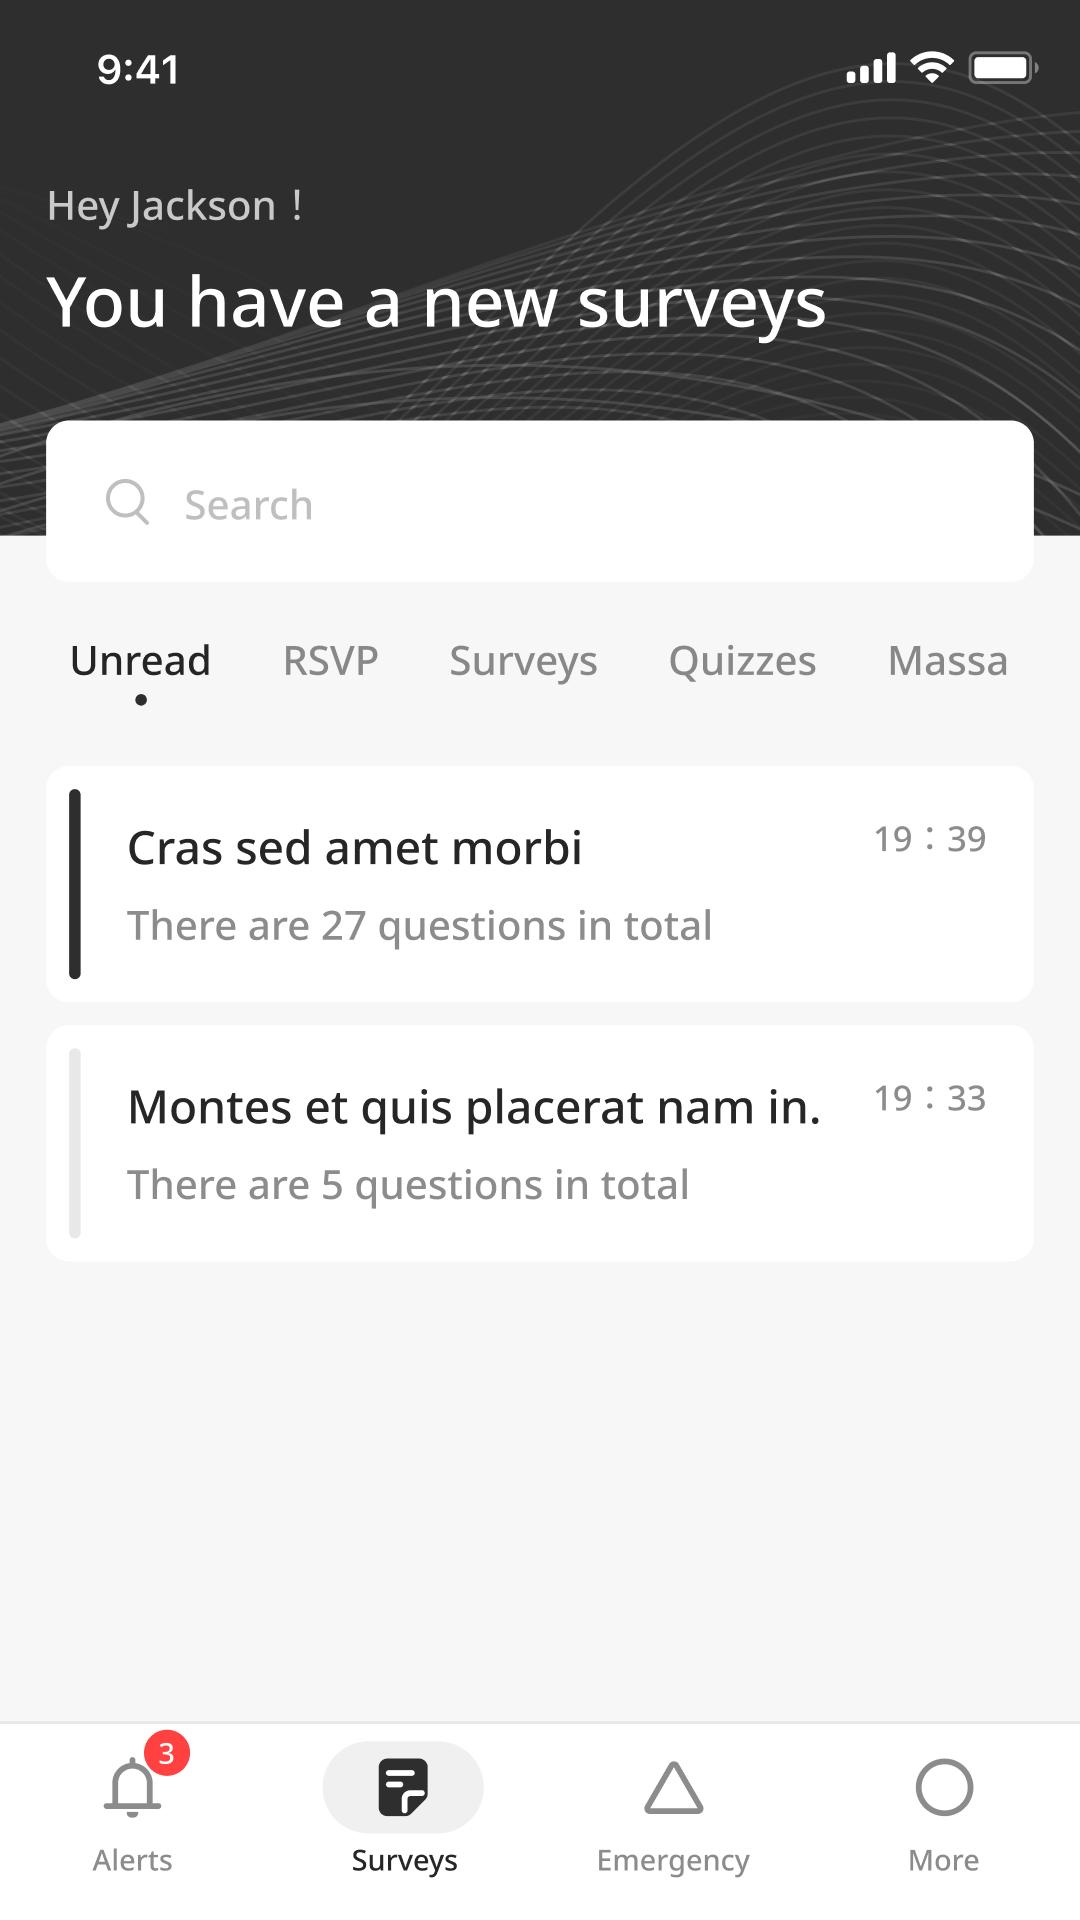The height and width of the screenshot is (1920, 1080).
Task: Tap the search magnifier icon
Action: 127,502
